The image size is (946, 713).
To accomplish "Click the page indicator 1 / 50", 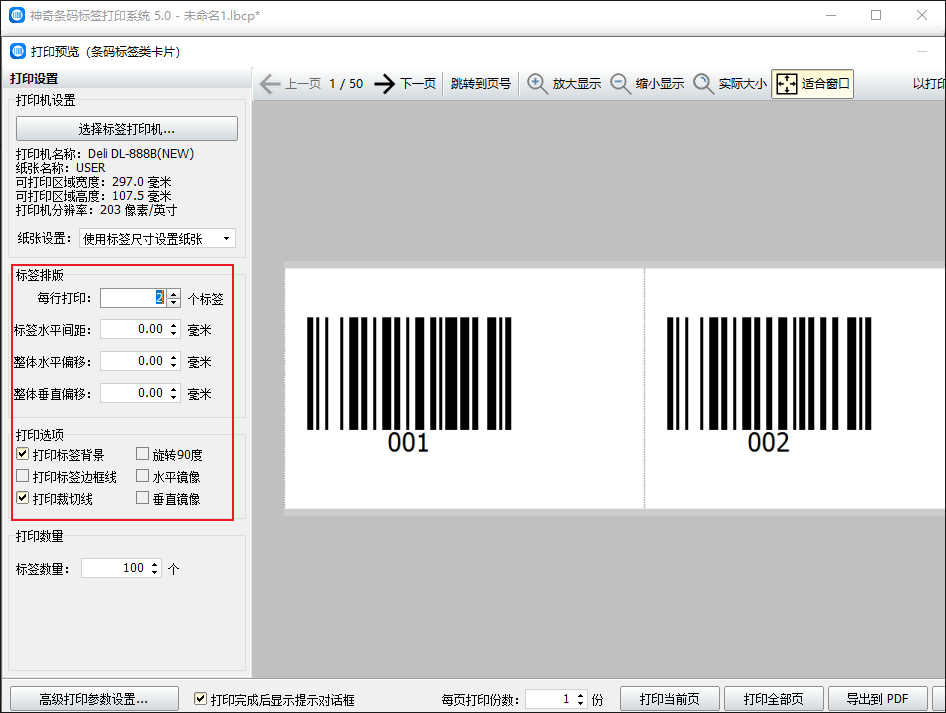I will click(x=346, y=84).
